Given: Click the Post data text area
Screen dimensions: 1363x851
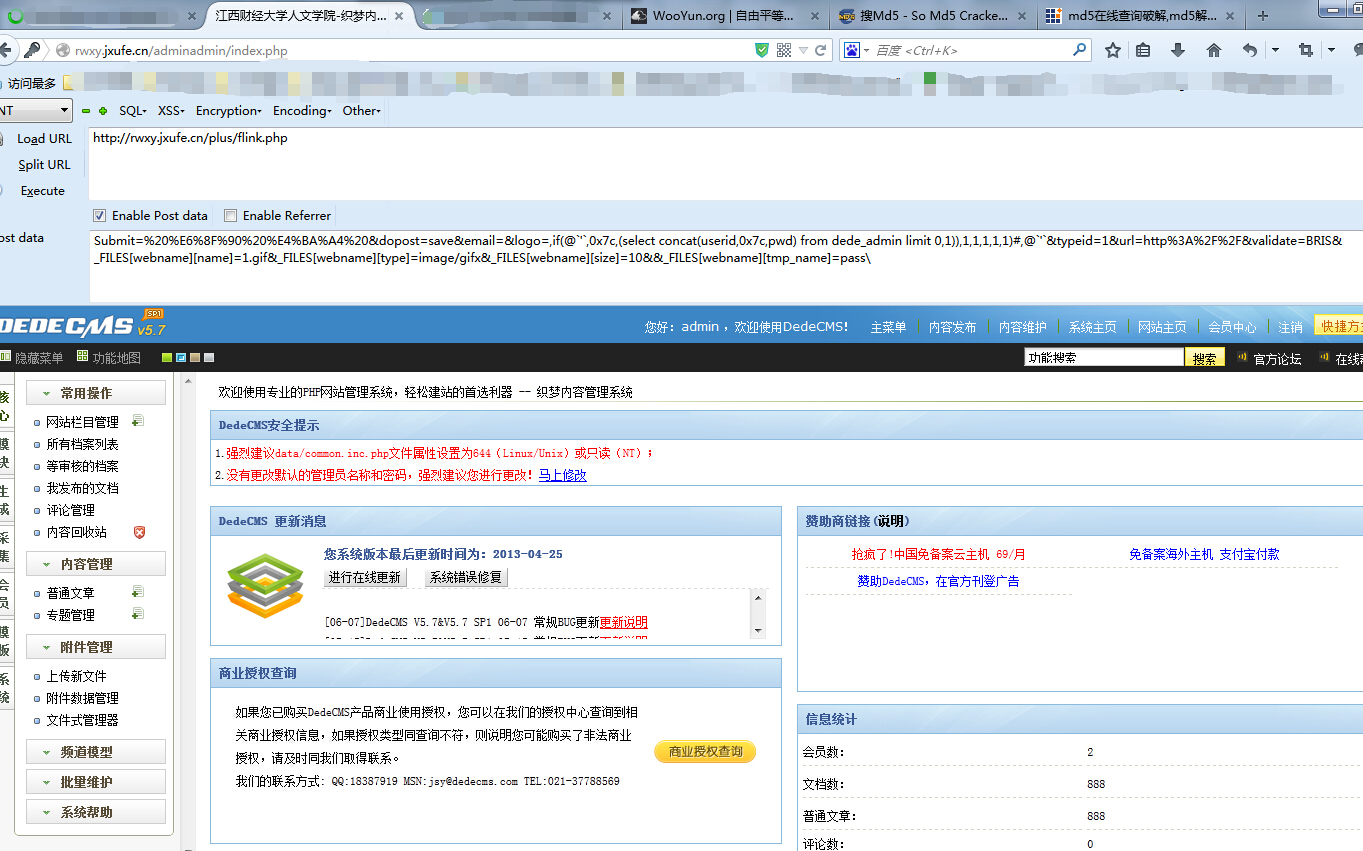Looking at the screenshot, I should click(x=725, y=265).
